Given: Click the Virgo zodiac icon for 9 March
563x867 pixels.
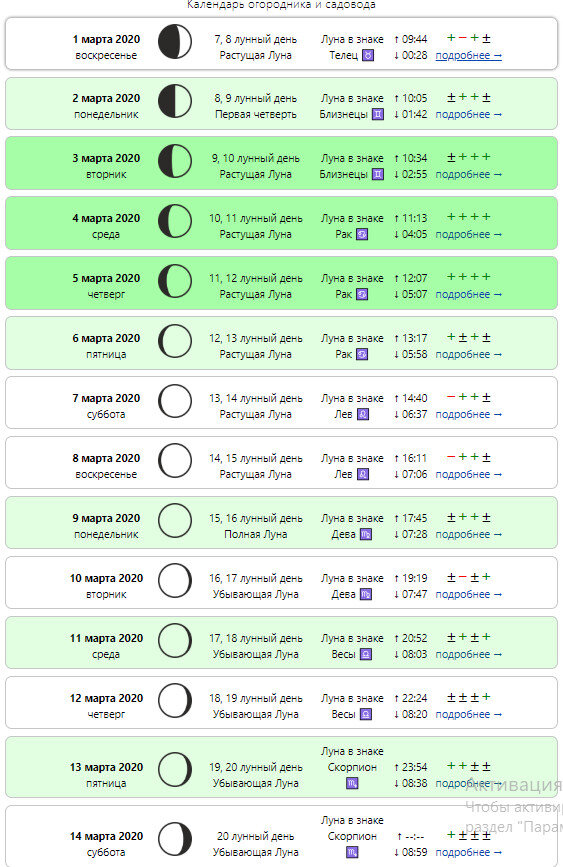Looking at the screenshot, I should [366, 534].
